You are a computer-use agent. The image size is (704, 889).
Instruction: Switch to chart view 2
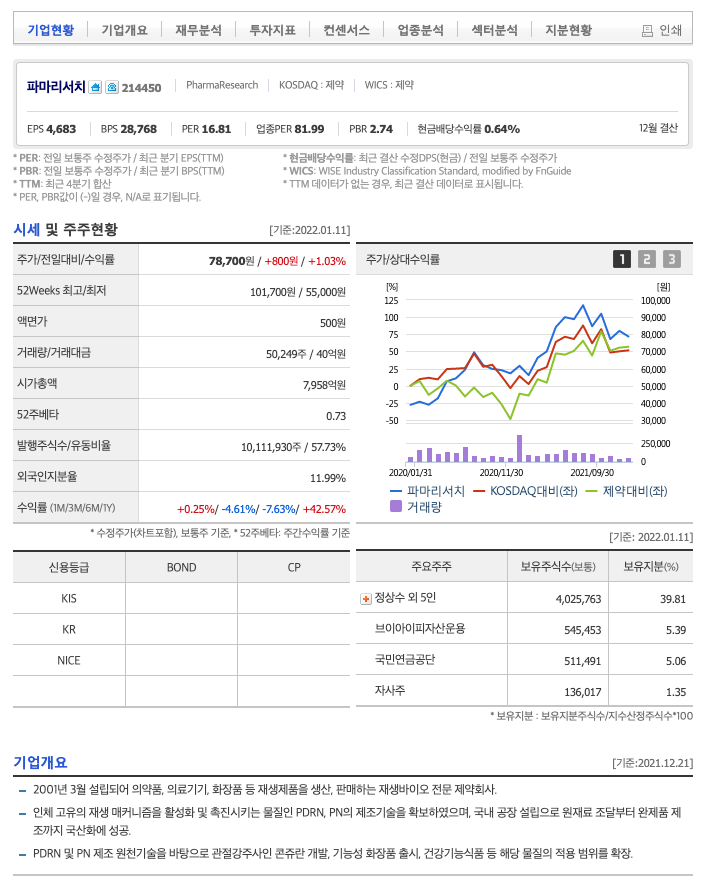(647, 259)
